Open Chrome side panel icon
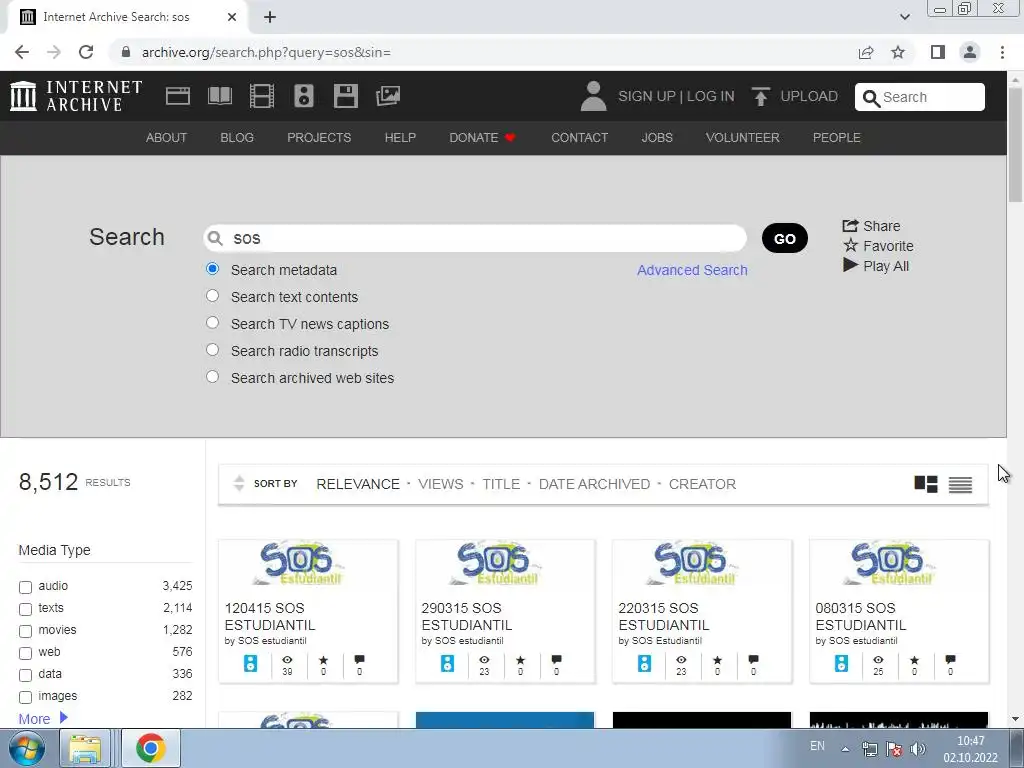Screen dimensions: 1024x768 point(938,52)
